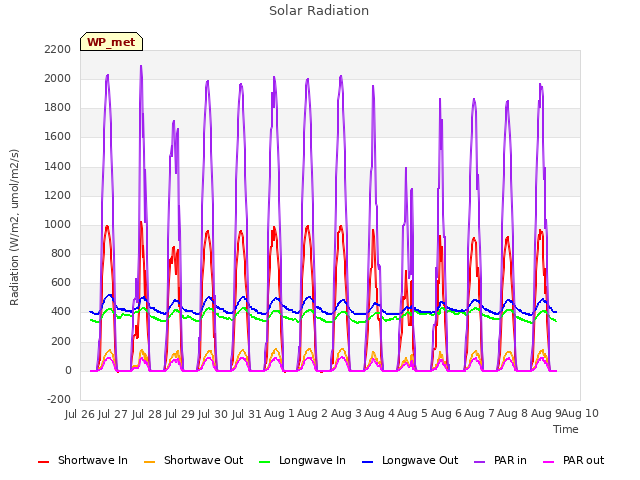Click the Aug 7 x-axis date label
The image size is (640, 480).
point(479,414)
